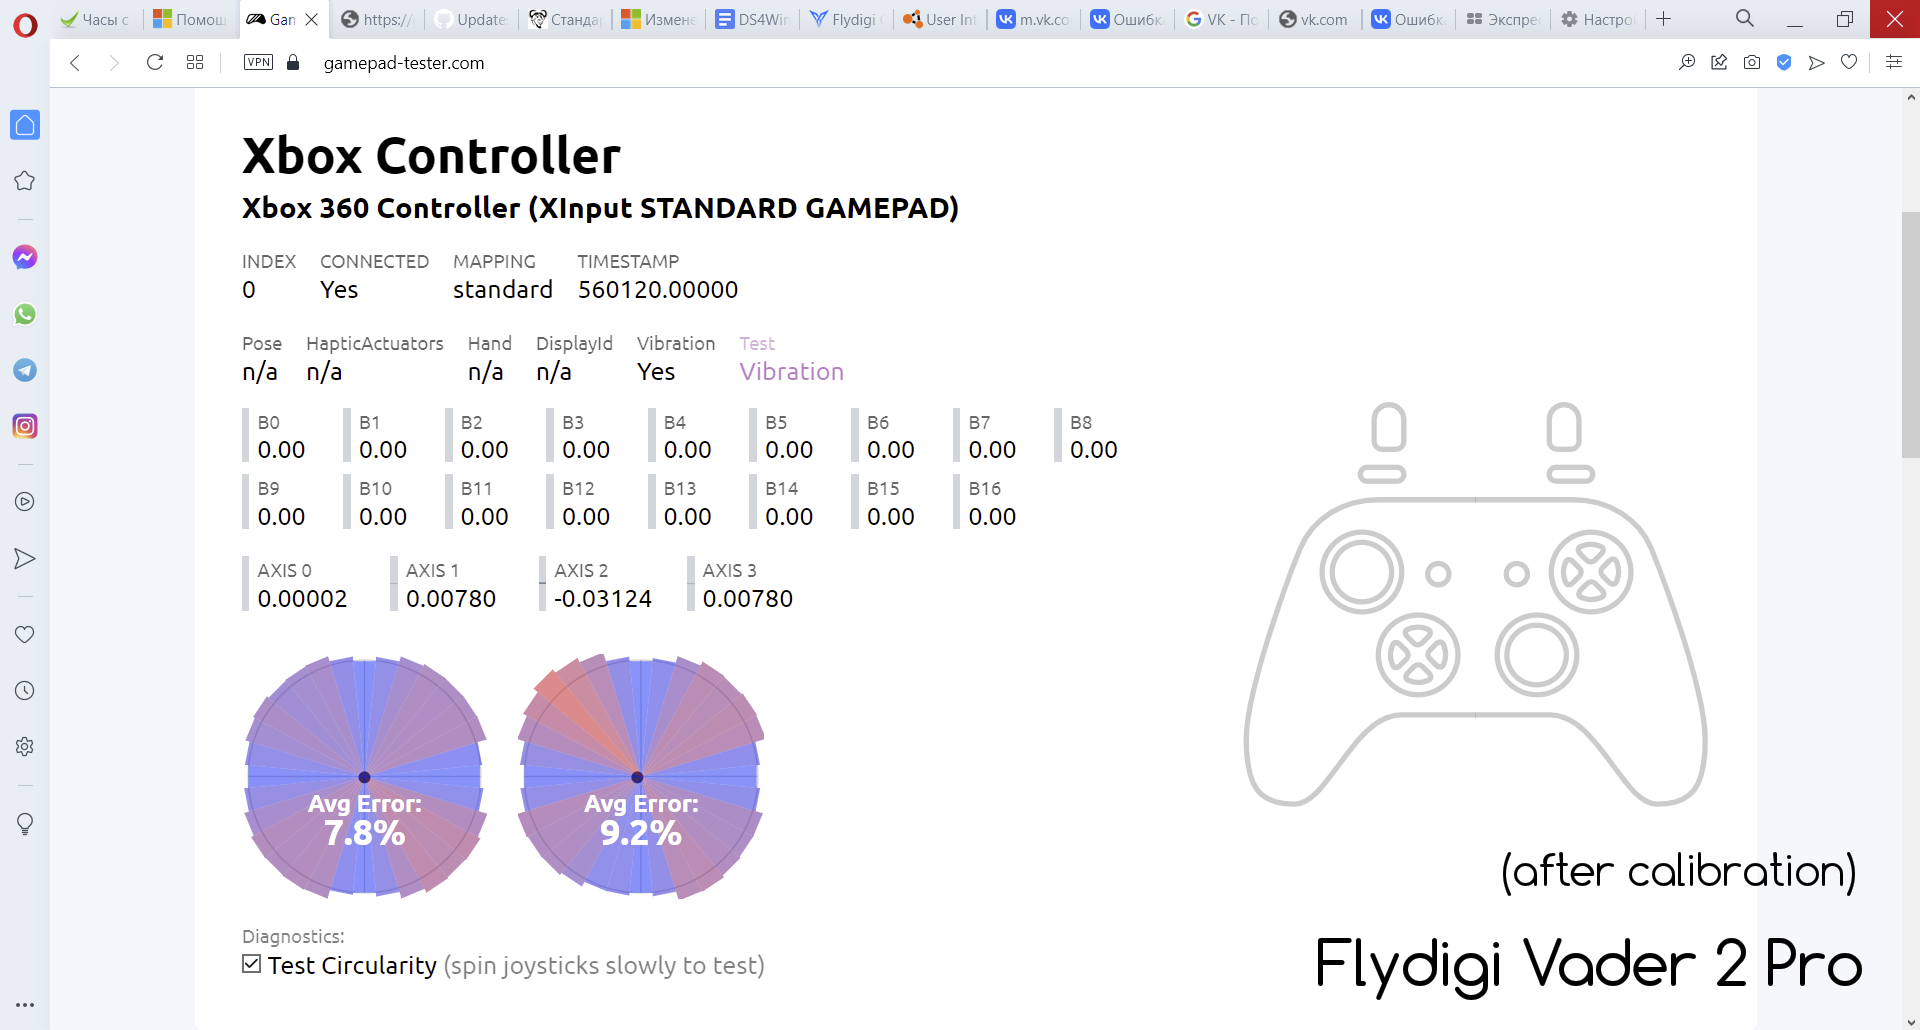Click the controller outline diagram
Image resolution: width=1920 pixels, height=1030 pixels.
tap(1475, 603)
